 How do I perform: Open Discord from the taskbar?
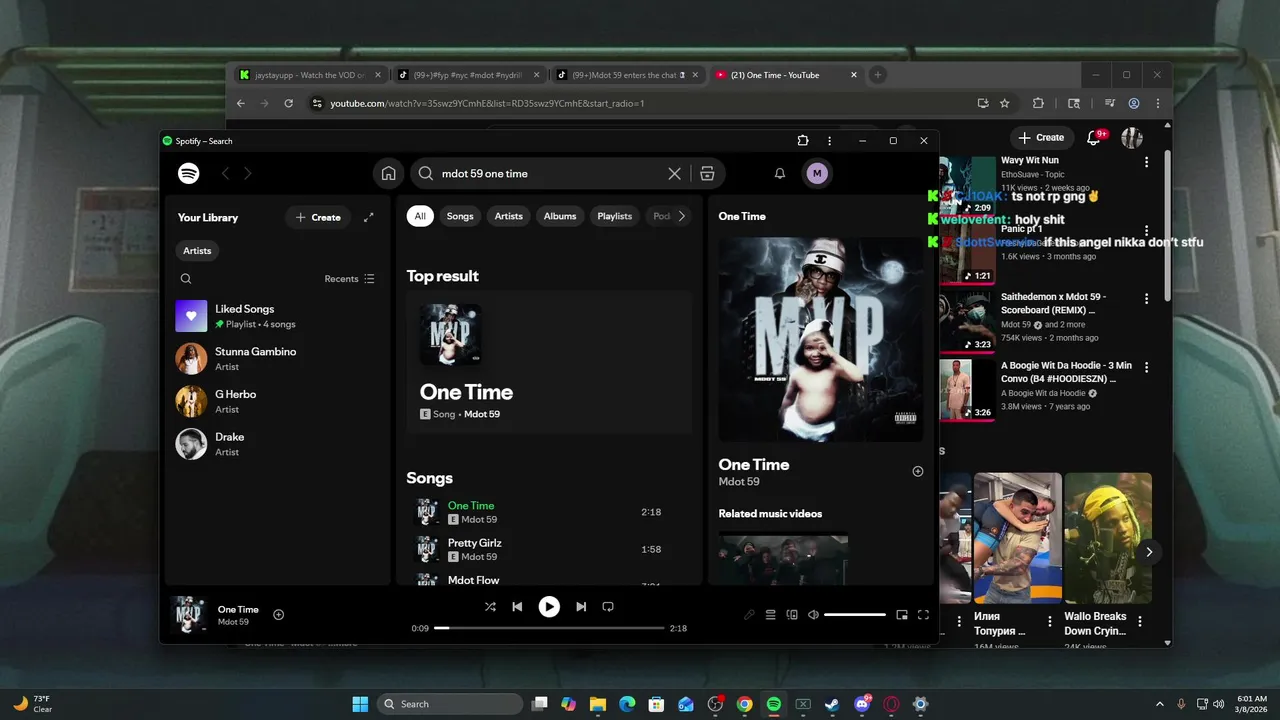tap(862, 704)
